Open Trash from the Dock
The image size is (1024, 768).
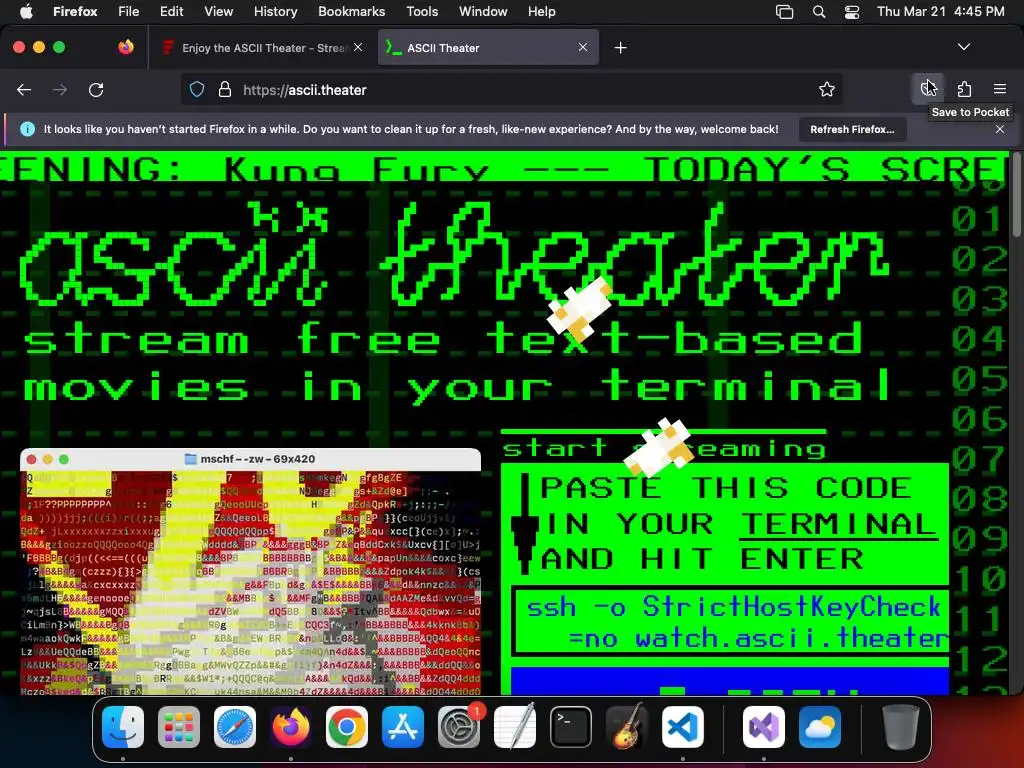coord(901,727)
